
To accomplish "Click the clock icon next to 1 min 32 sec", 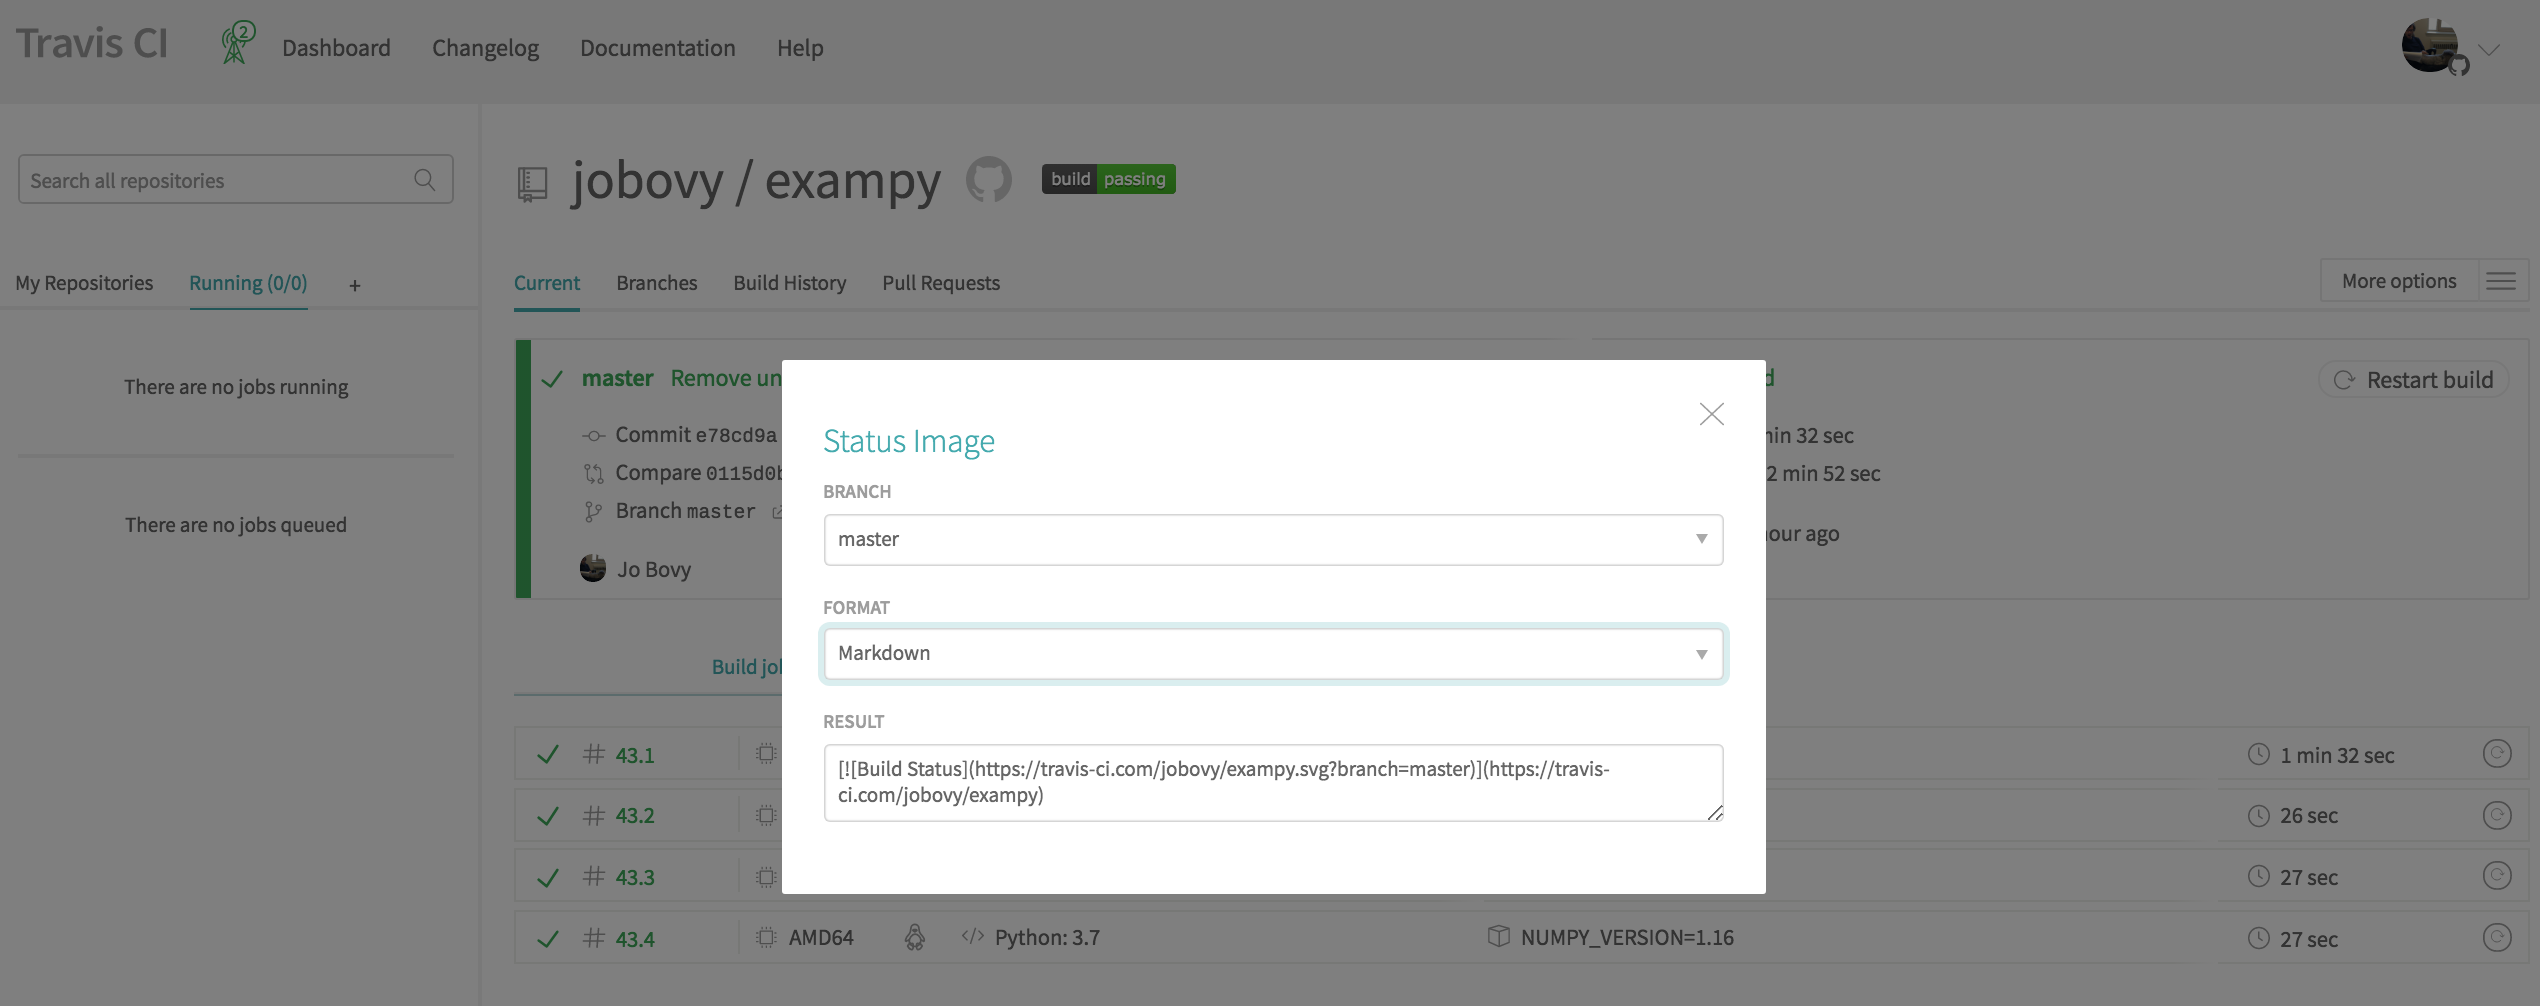I will coord(2259,754).
